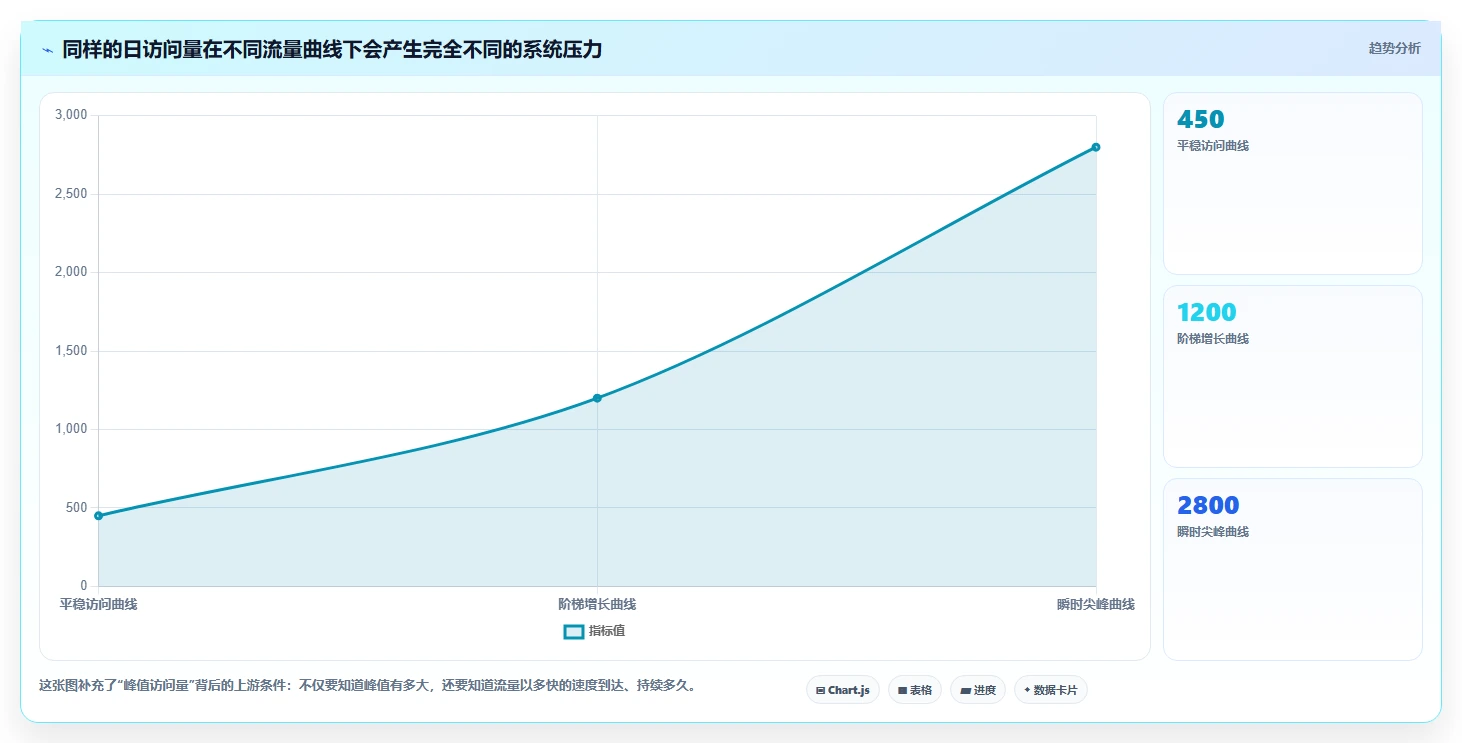
Task: Click the 1200 阶梯增长曲线 data card
Action: [1292, 376]
